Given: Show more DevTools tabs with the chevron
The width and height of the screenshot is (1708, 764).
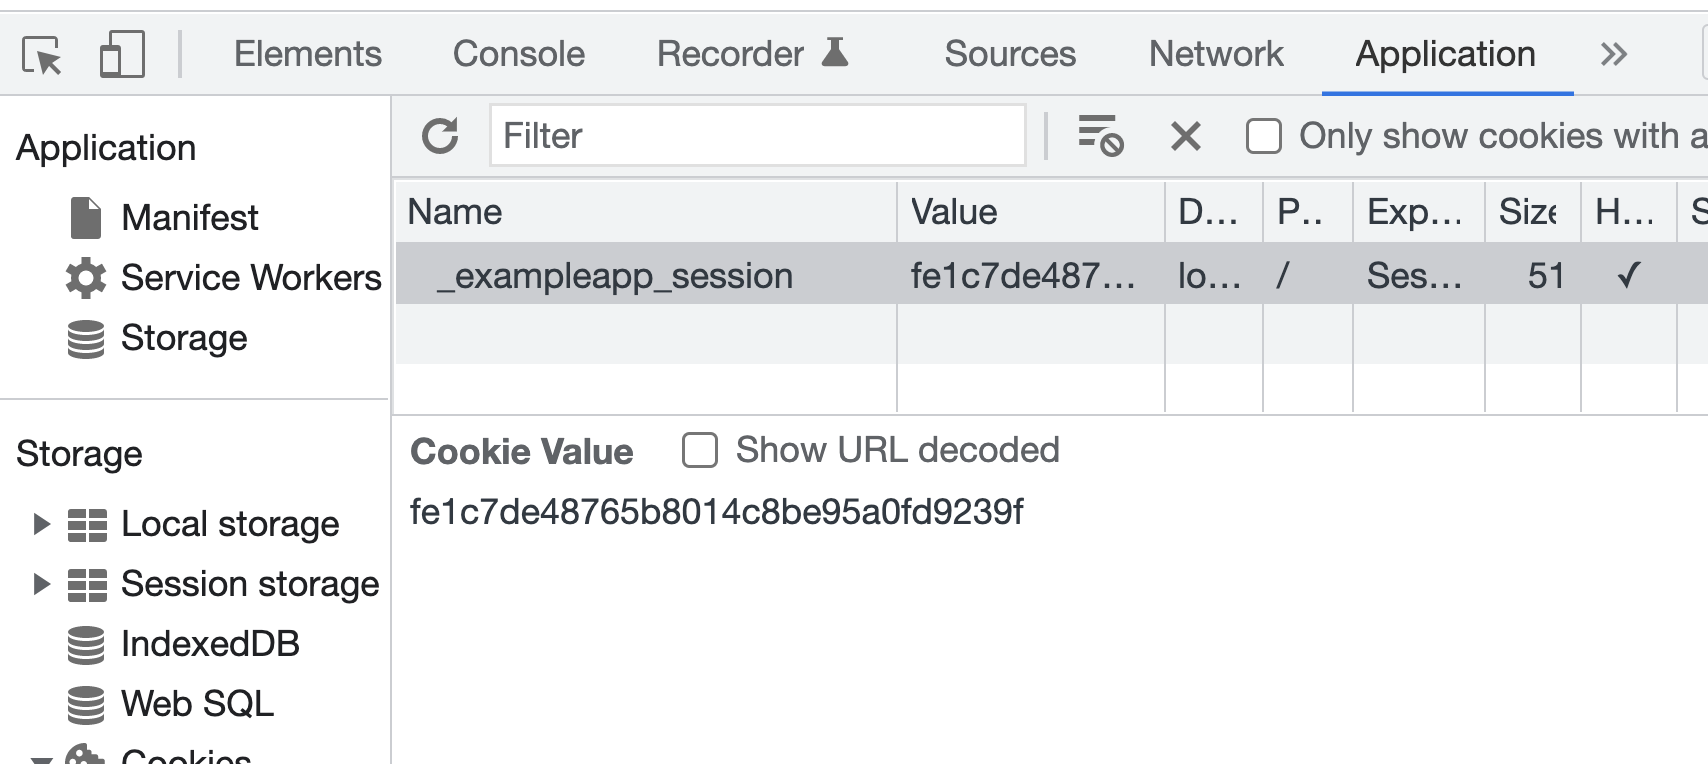Looking at the screenshot, I should coord(1613,54).
